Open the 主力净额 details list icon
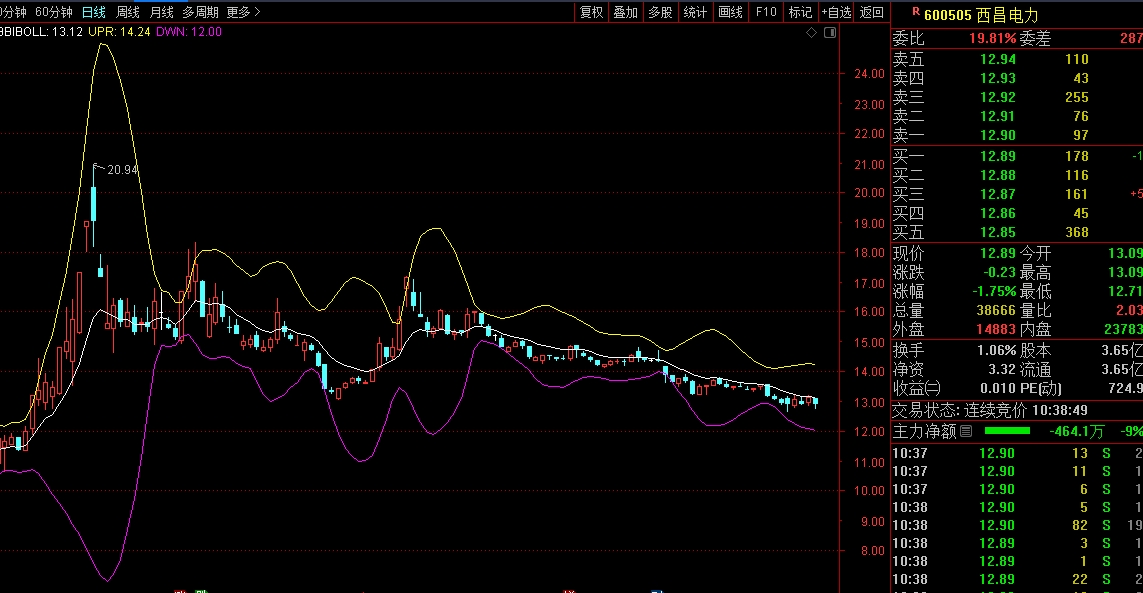The height and width of the screenshot is (593, 1143). tap(965, 432)
